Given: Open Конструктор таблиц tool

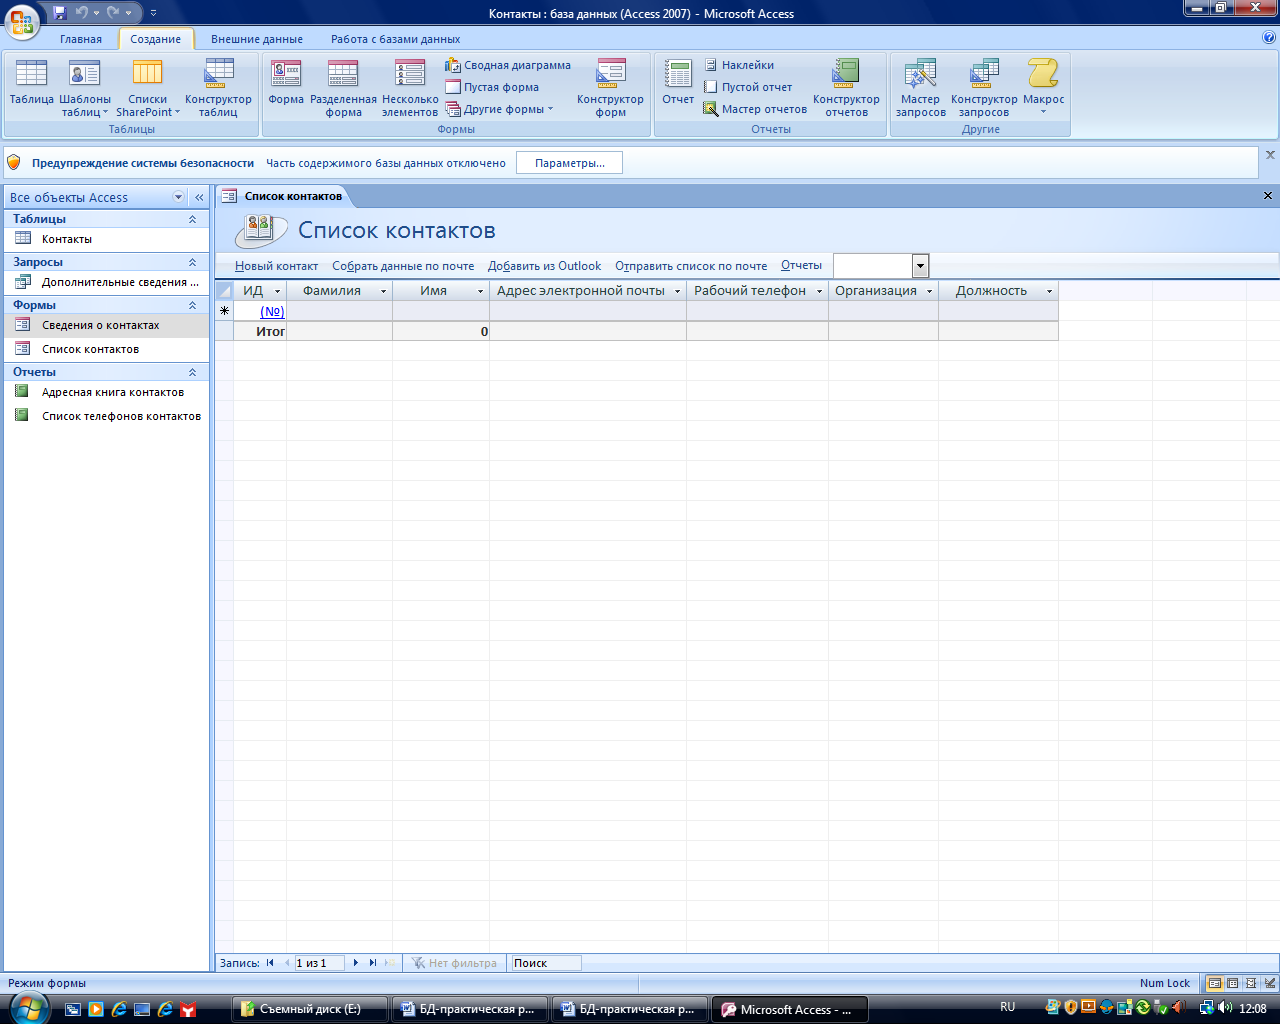Looking at the screenshot, I should click(x=218, y=88).
